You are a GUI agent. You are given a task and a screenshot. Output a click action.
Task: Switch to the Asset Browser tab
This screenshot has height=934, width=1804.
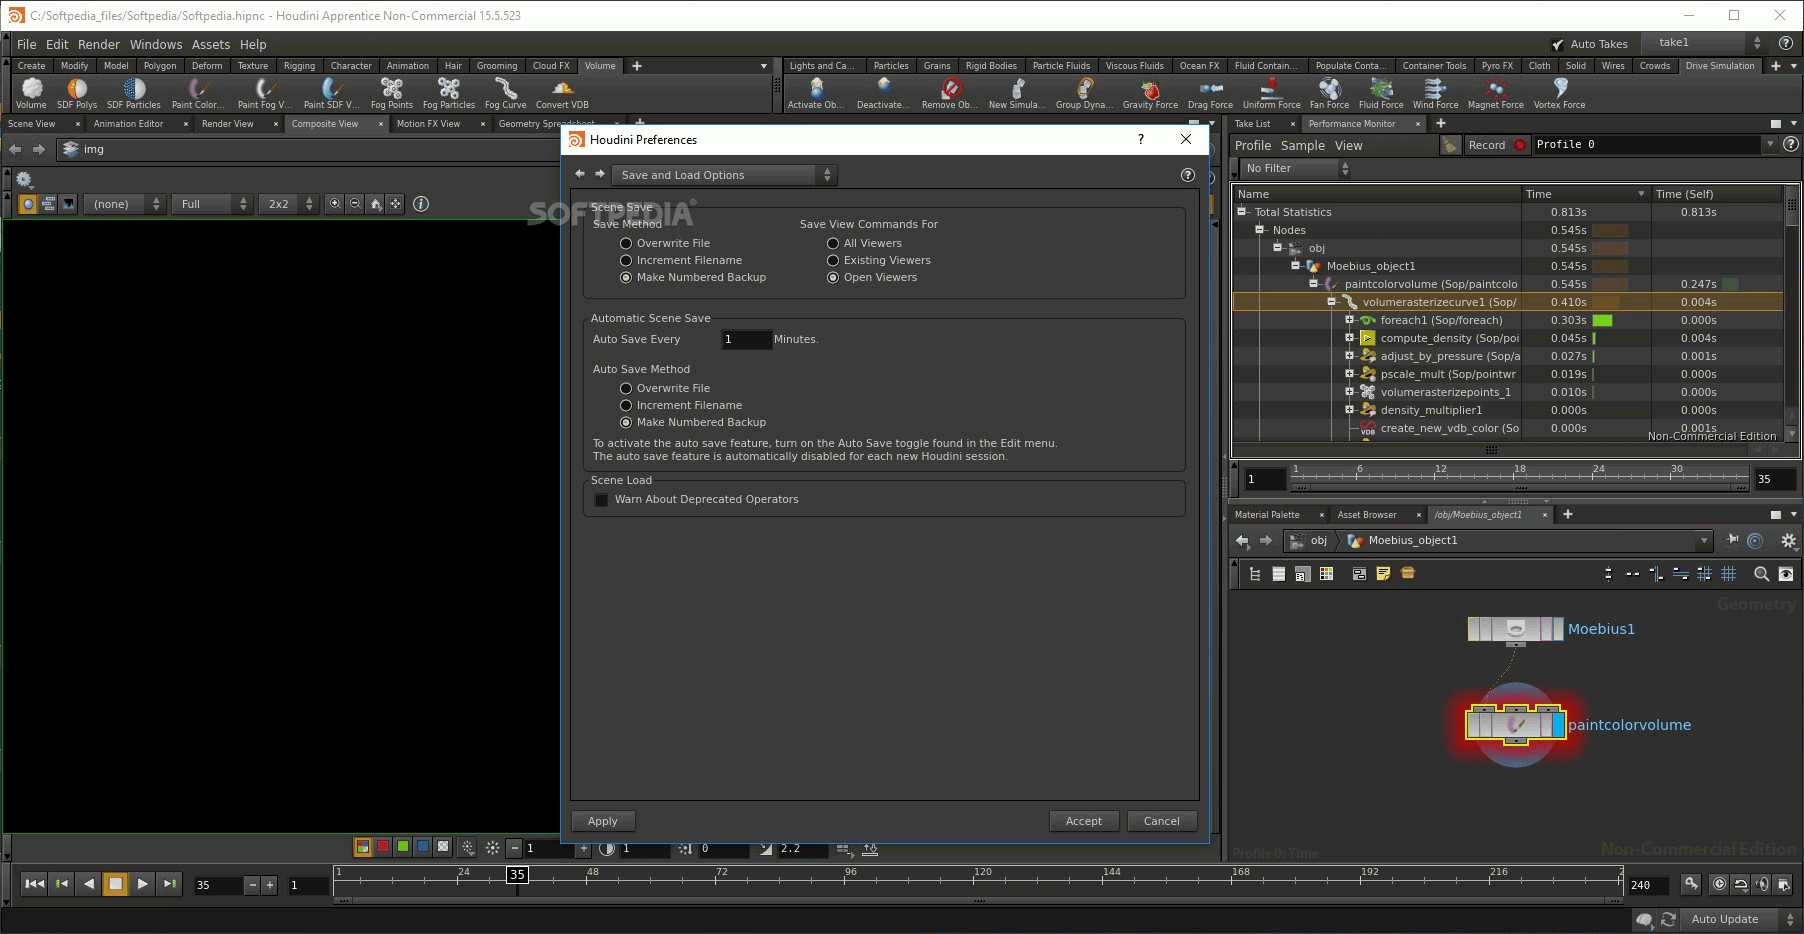[1367, 515]
